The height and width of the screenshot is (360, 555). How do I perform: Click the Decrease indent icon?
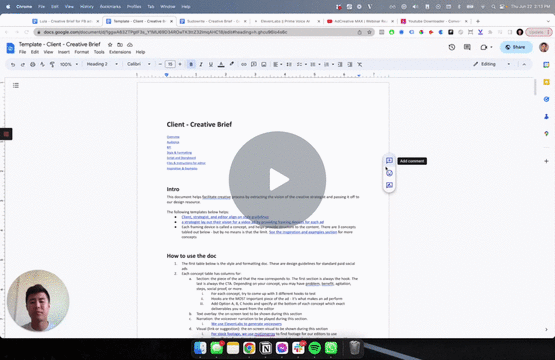(340, 64)
